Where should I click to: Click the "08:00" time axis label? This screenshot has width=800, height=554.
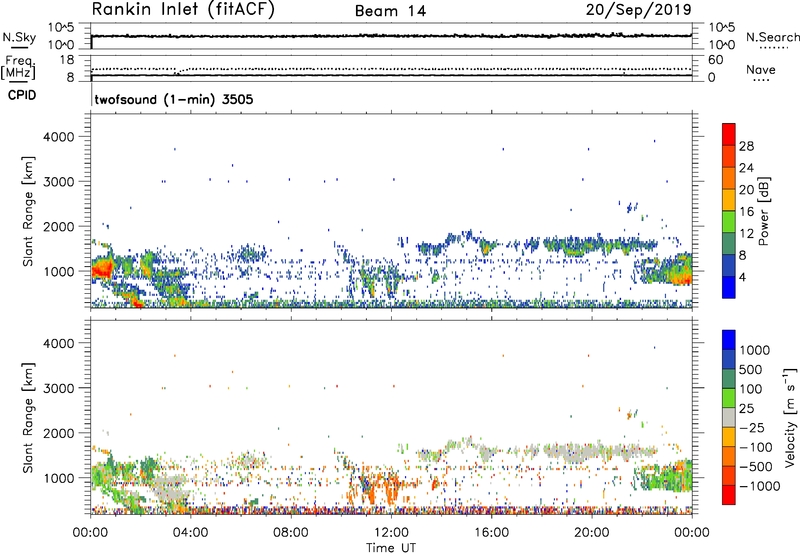point(291,533)
